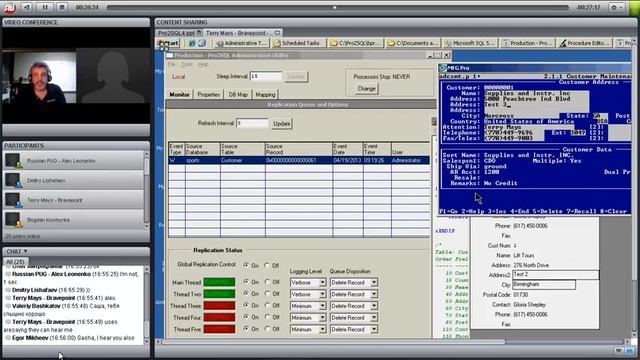Open the File menu in Pro2SQL Administration Utility
This screenshot has height=360, width=640.
click(171, 64)
